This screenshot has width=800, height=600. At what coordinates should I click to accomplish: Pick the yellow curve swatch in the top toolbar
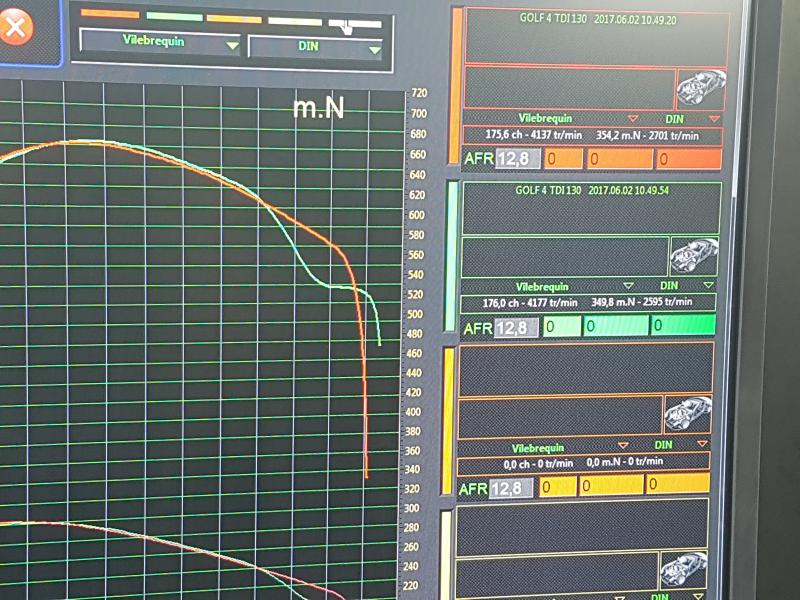[x=234, y=19]
